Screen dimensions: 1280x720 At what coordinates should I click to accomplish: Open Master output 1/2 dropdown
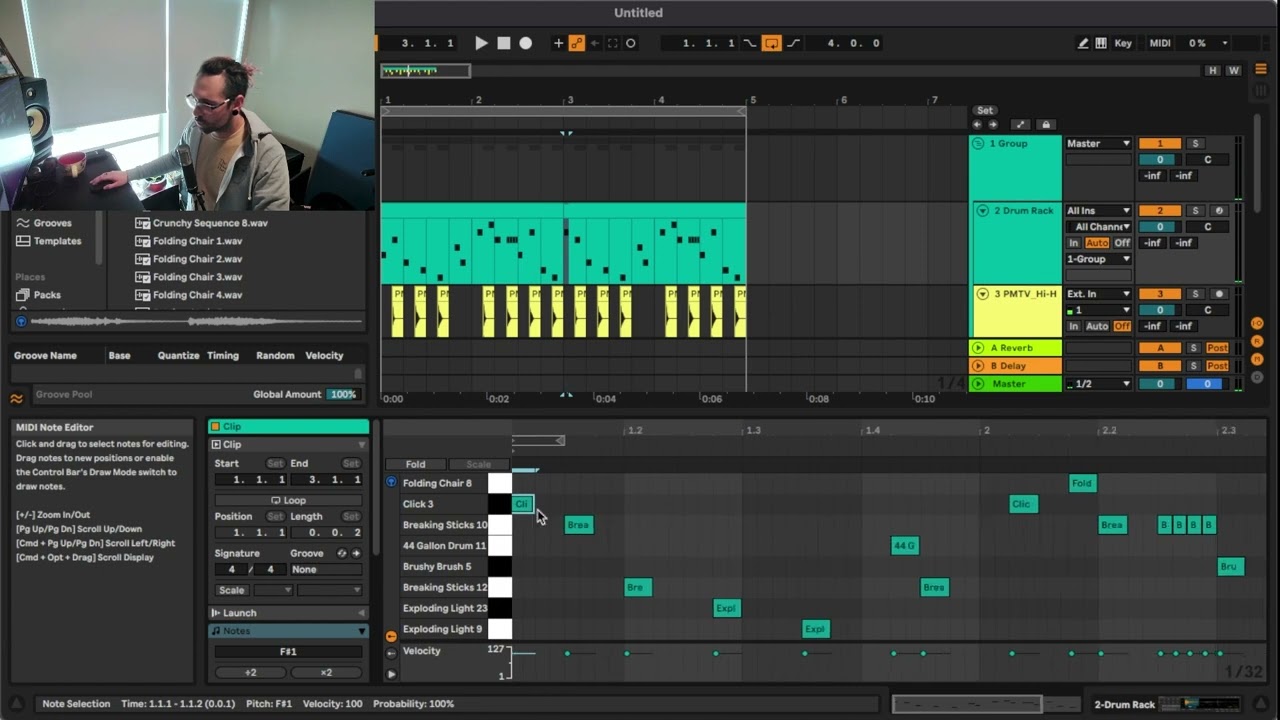(x=1098, y=384)
